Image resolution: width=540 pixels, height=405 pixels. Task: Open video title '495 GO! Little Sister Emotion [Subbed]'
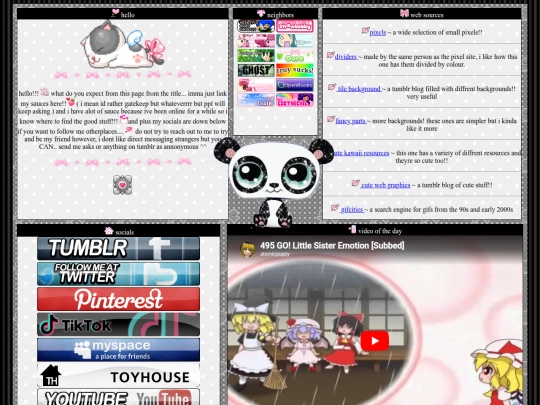pos(332,246)
